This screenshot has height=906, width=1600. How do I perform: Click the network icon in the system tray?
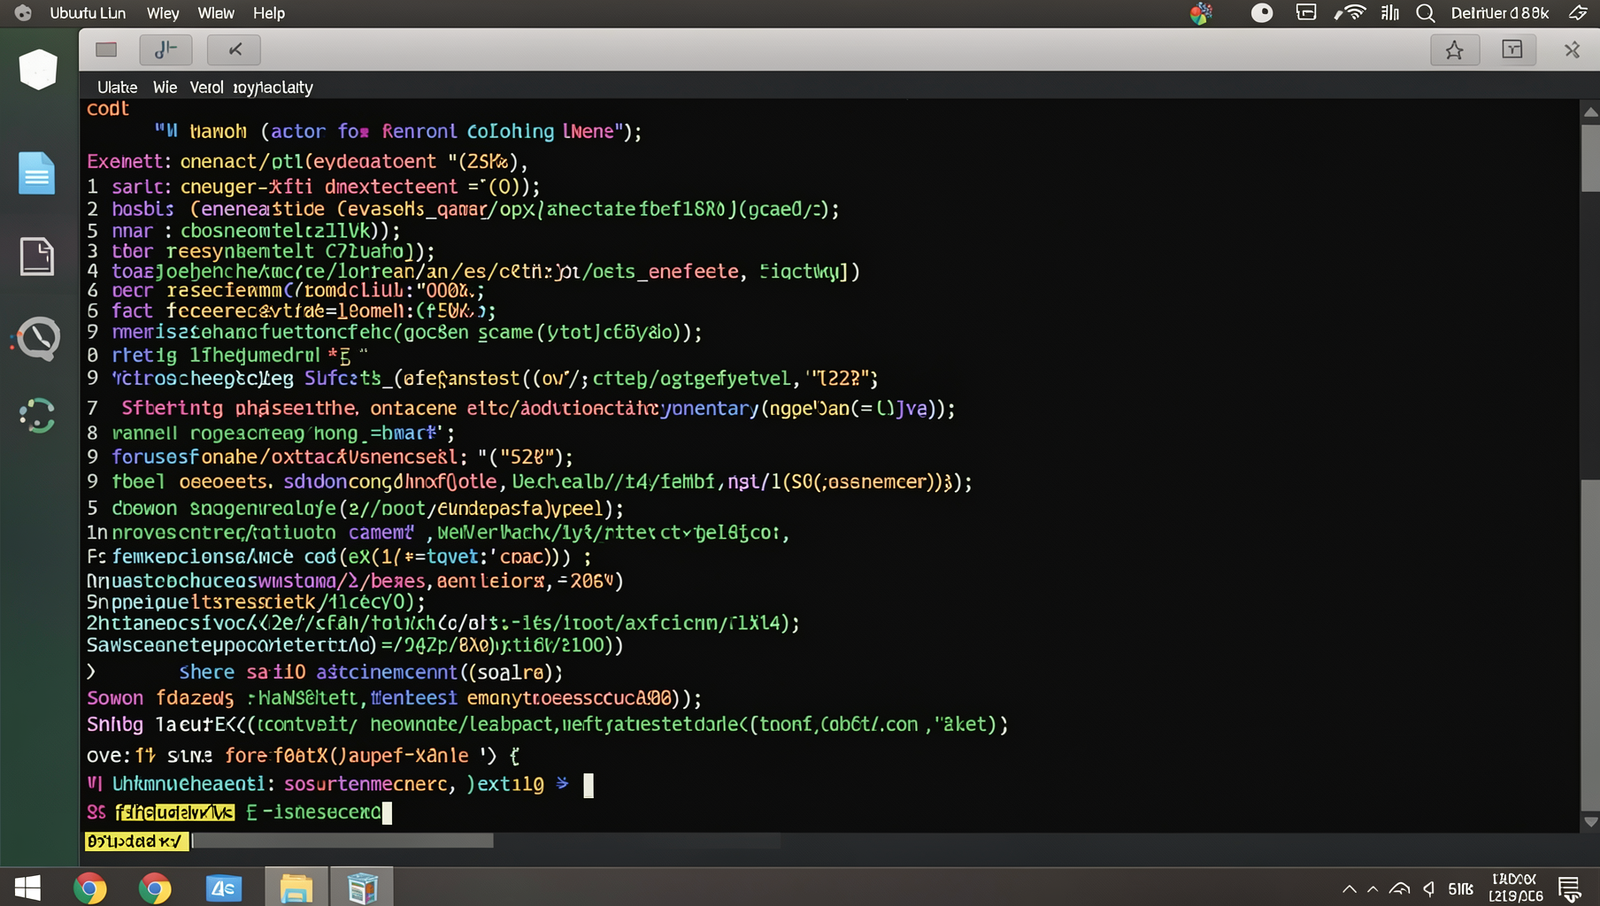tap(1400, 889)
